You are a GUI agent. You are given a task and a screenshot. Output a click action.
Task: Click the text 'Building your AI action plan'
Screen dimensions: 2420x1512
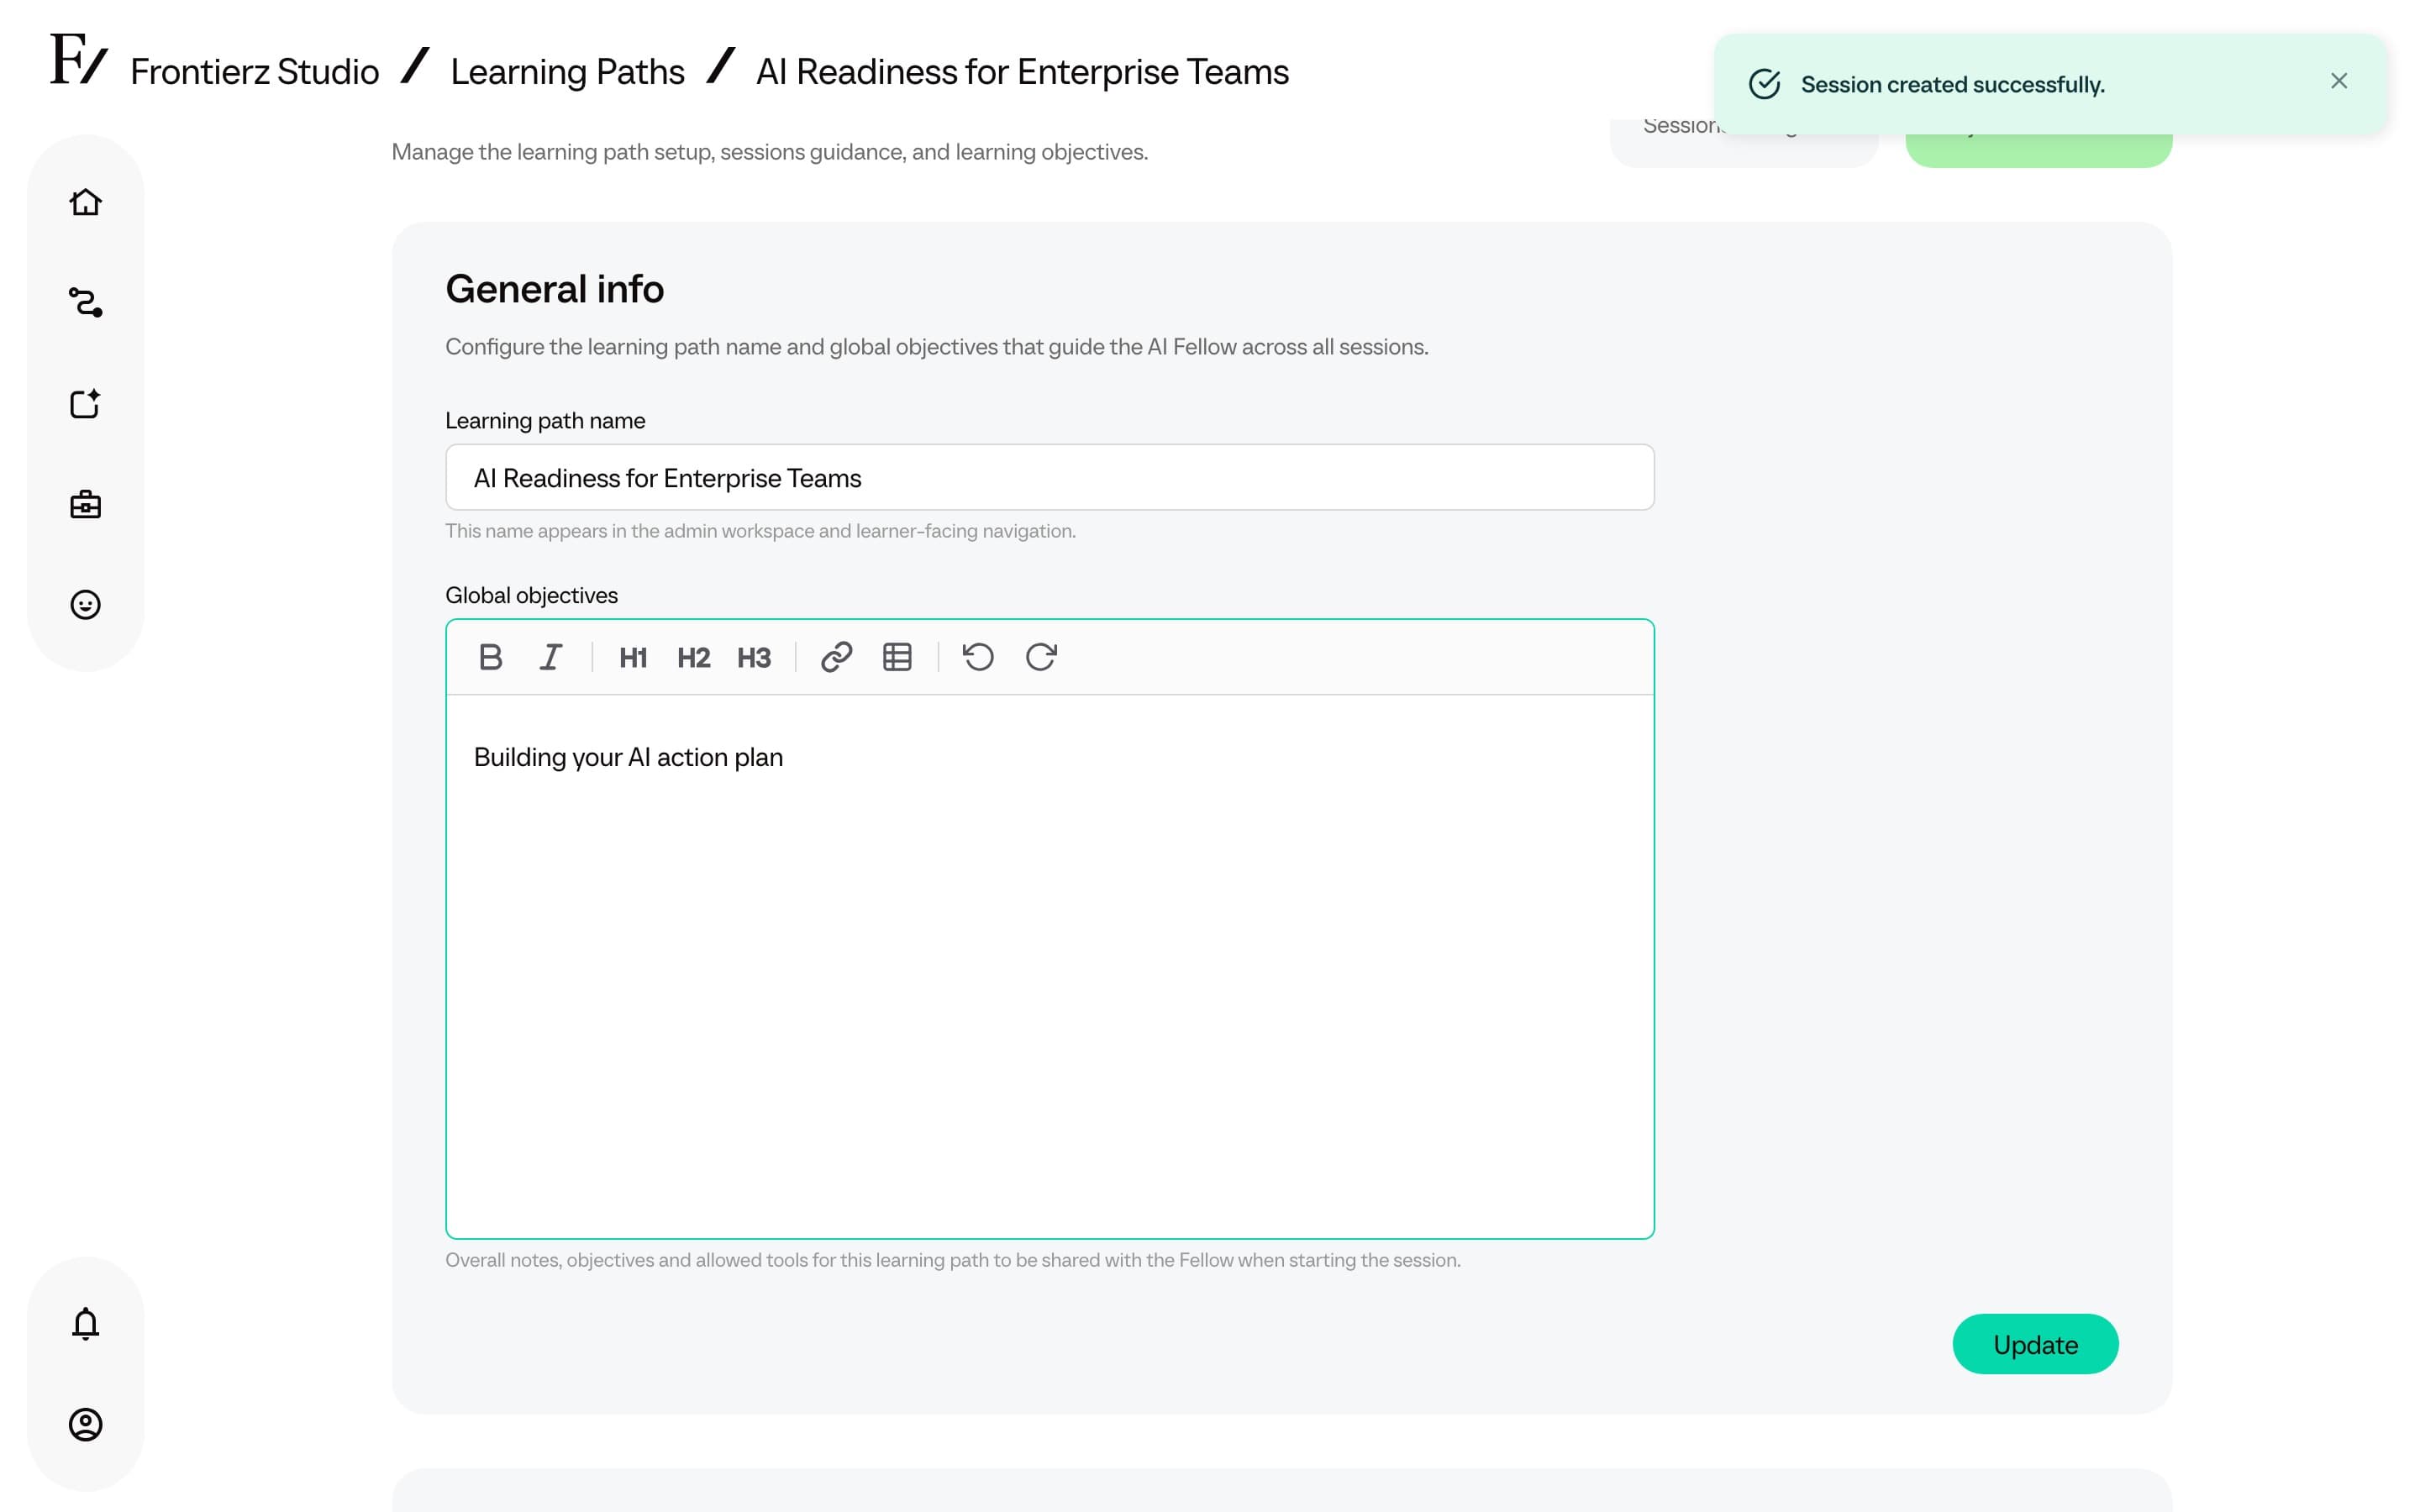tap(628, 757)
